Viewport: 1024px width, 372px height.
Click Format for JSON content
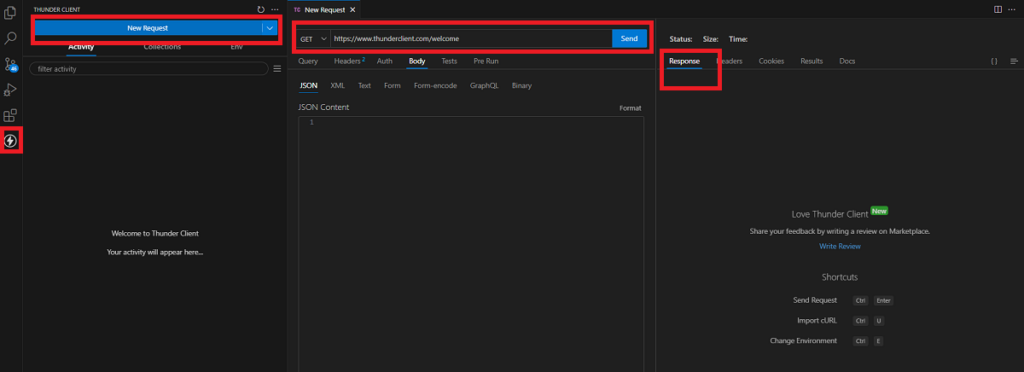coord(630,108)
